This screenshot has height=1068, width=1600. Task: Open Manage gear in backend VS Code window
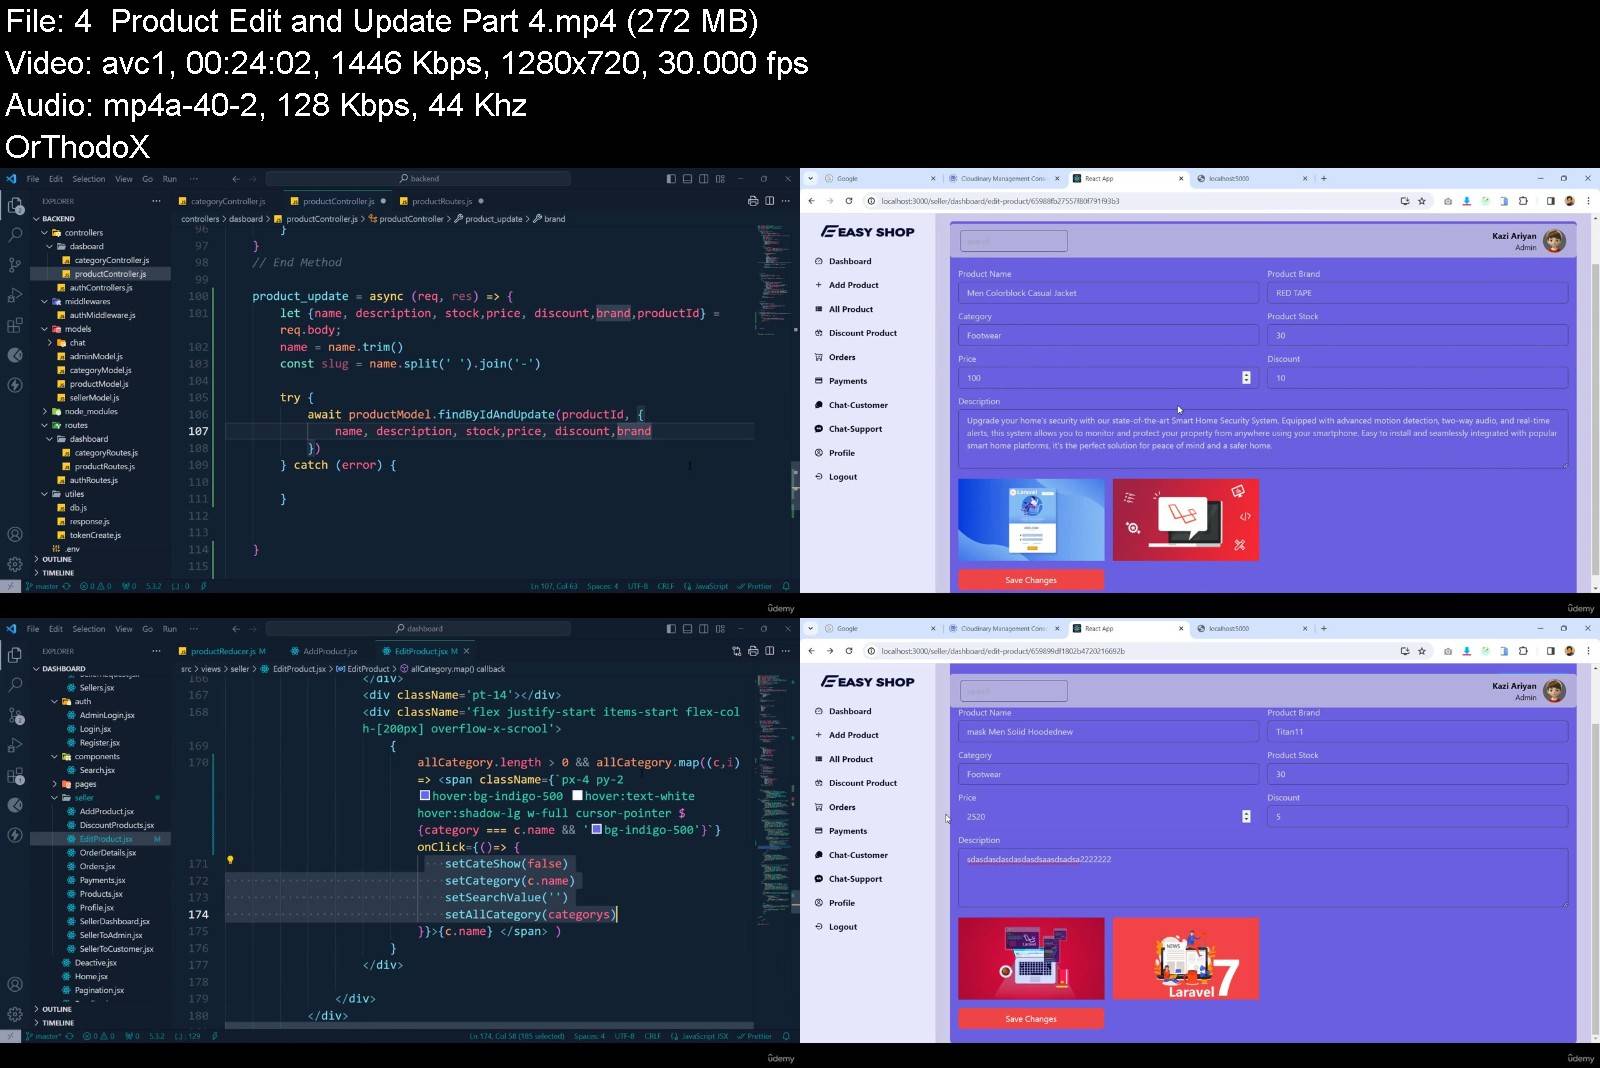pos(15,564)
